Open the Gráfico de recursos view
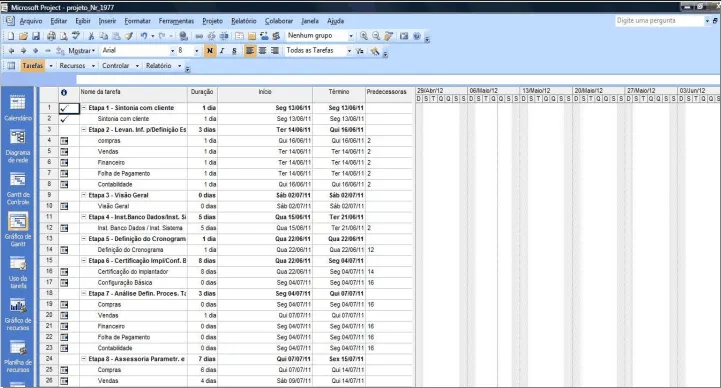The image size is (721, 388). [x=18, y=314]
